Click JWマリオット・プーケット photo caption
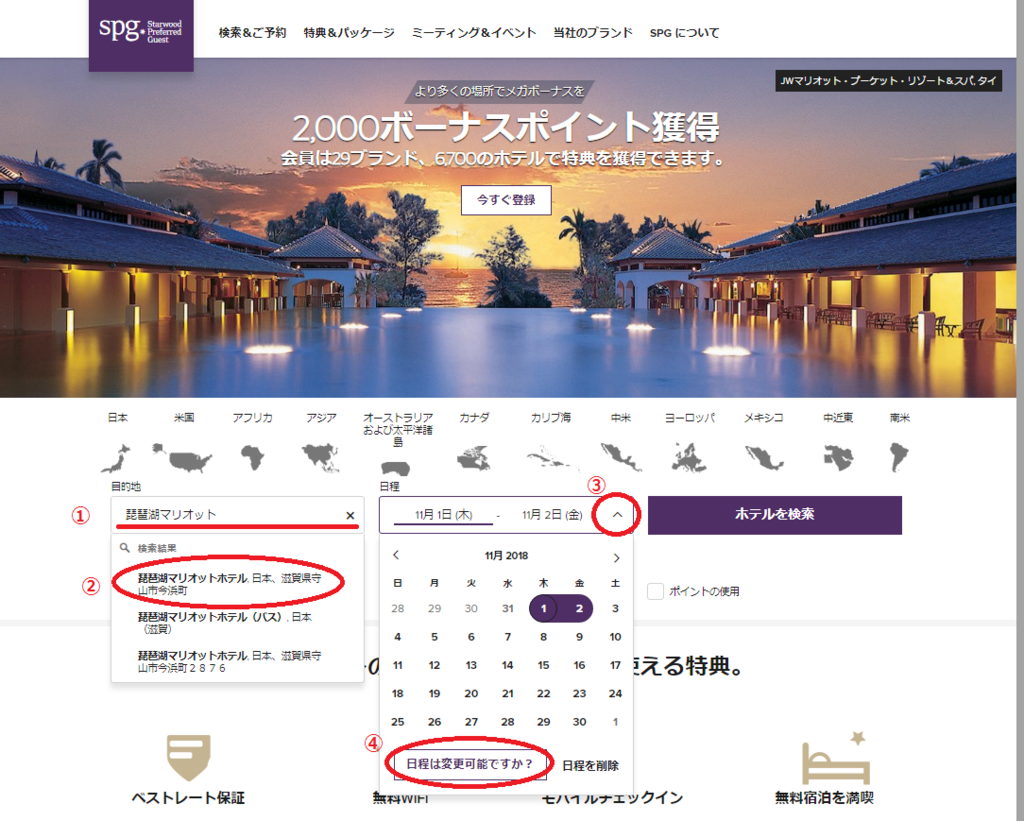 point(888,81)
